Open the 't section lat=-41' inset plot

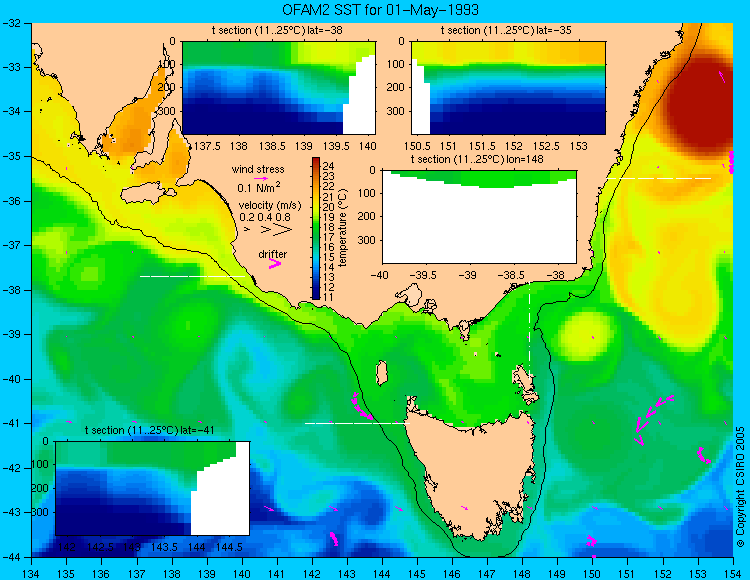[x=152, y=488]
